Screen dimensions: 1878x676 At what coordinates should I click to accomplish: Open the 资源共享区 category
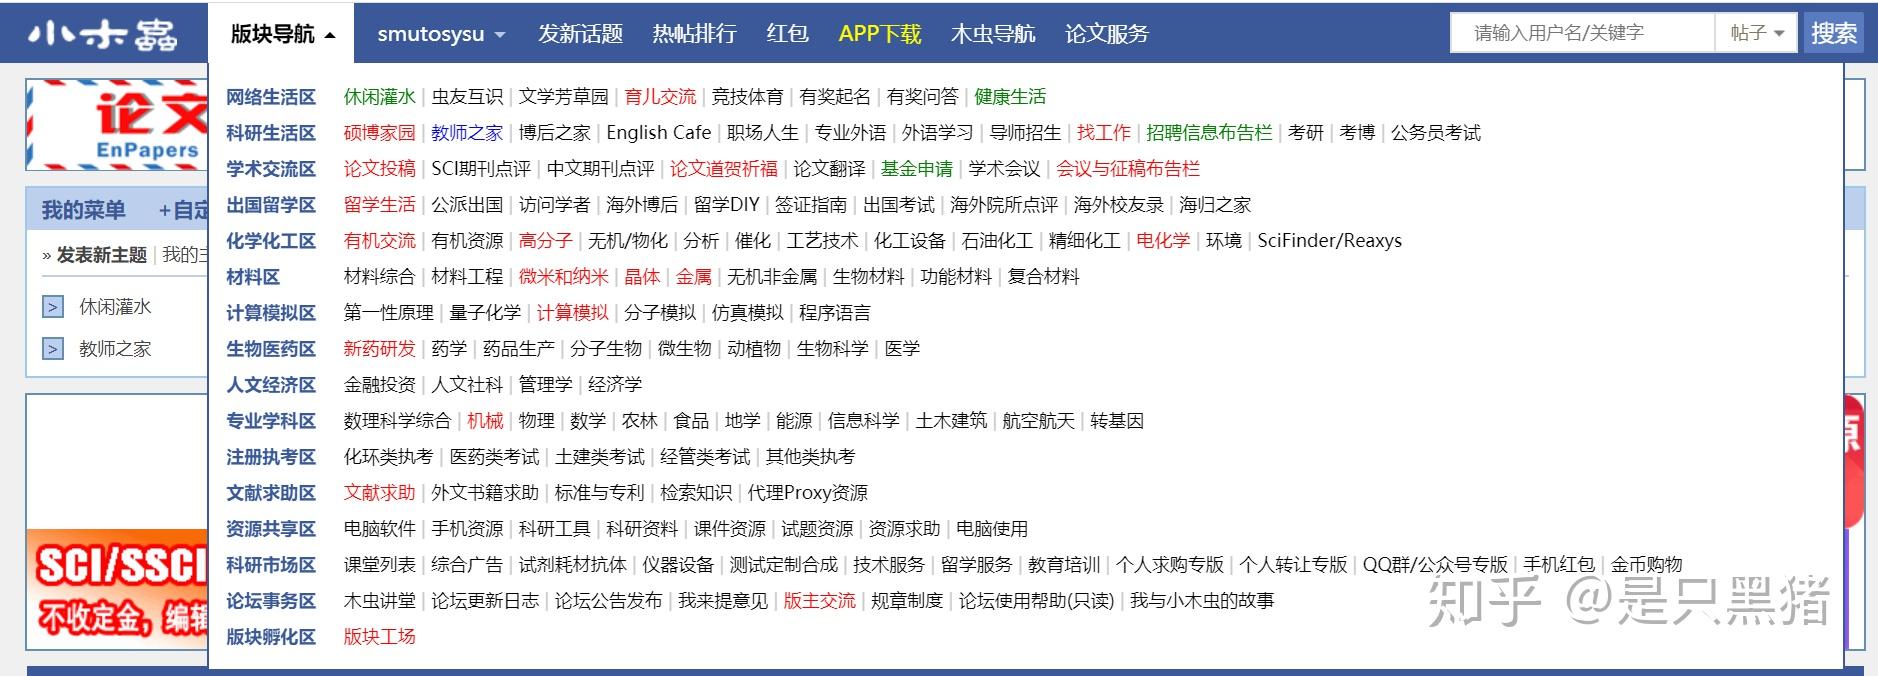point(271,529)
